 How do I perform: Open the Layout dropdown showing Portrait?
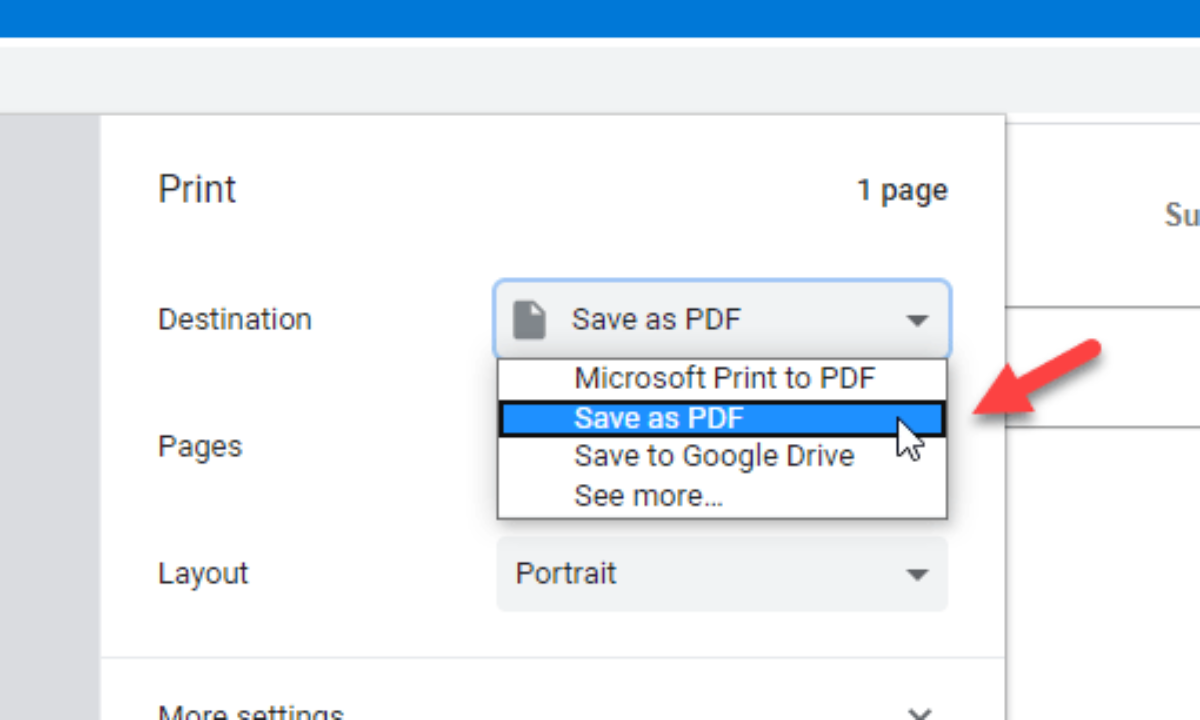[x=721, y=574]
